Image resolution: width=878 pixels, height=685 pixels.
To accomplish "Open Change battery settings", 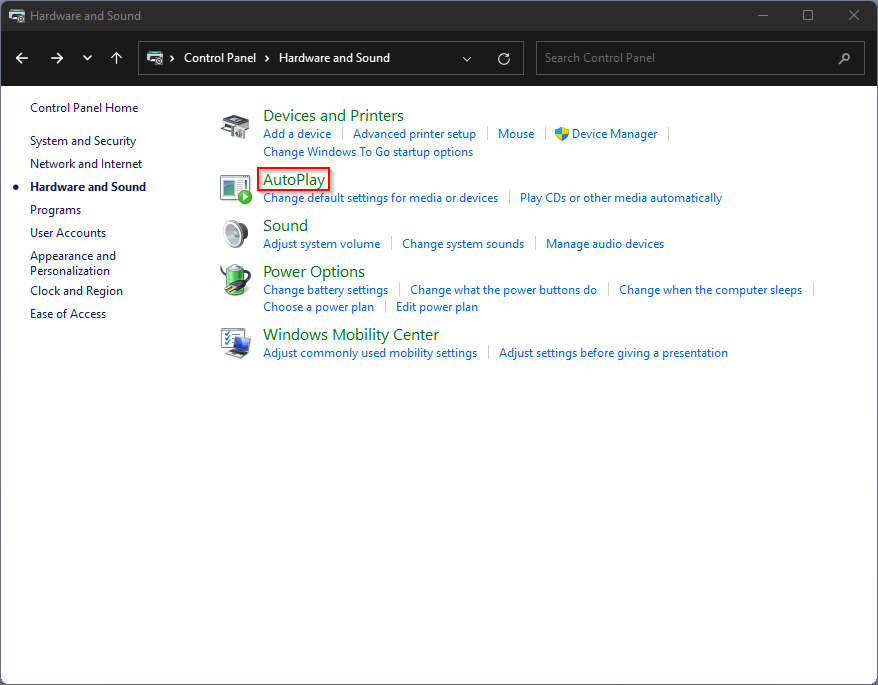I will coord(325,290).
